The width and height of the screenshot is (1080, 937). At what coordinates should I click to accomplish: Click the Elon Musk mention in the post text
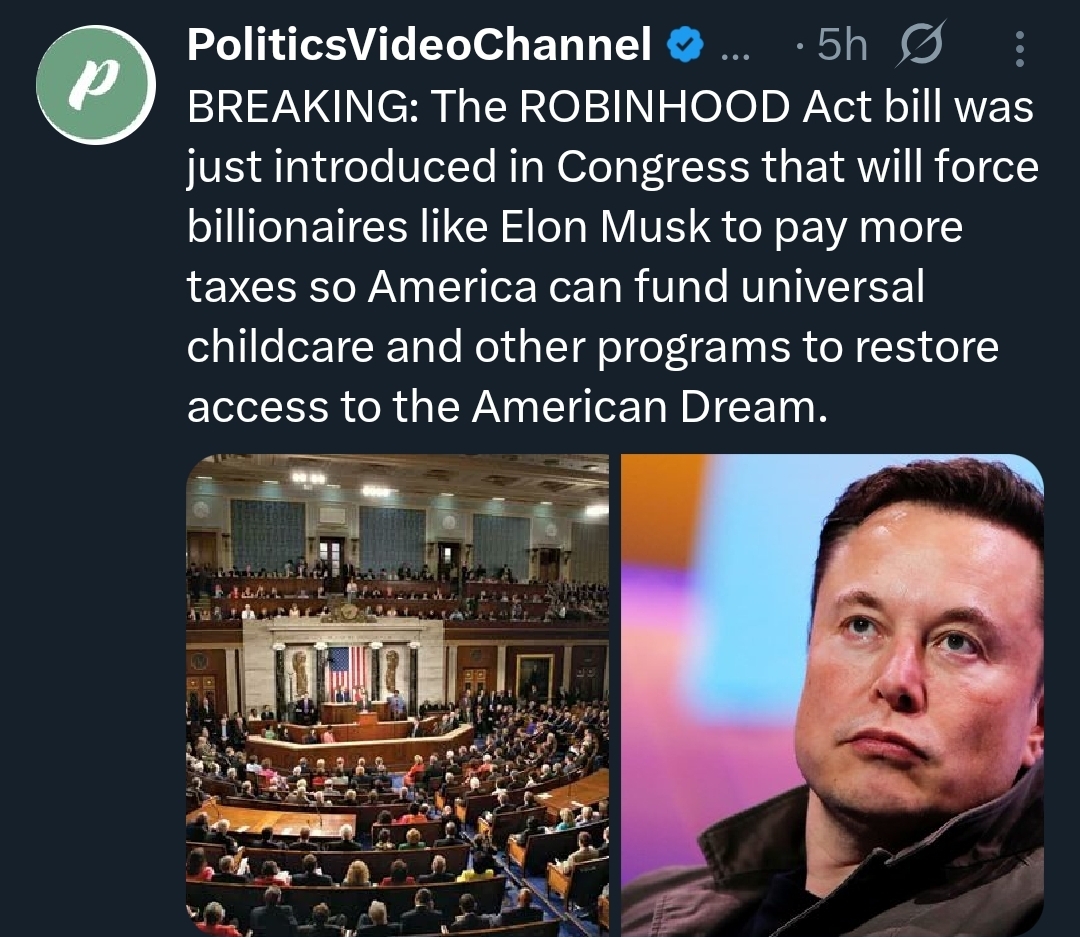(x=605, y=227)
